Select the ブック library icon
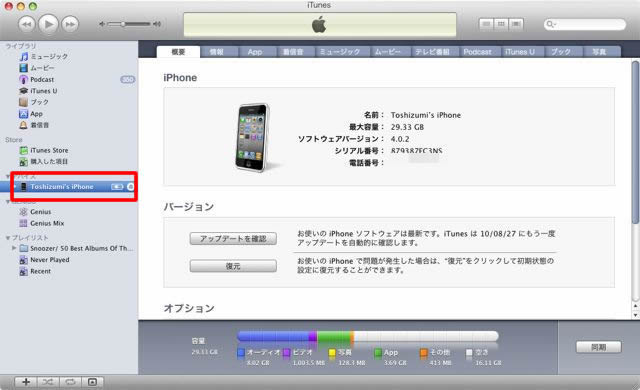This screenshot has width=640, height=390. [24, 102]
